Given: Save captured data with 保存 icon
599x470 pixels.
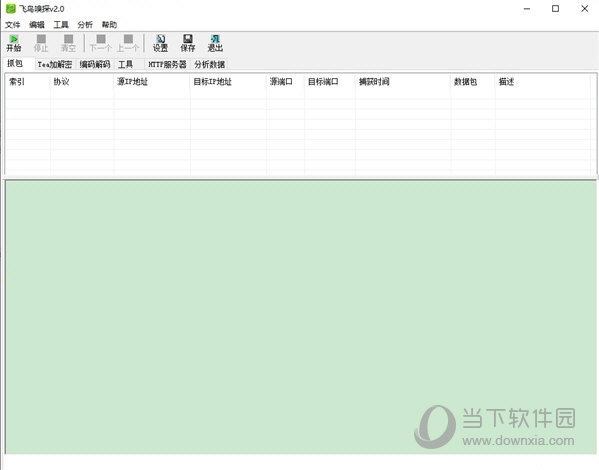Looking at the screenshot, I should click(x=188, y=43).
